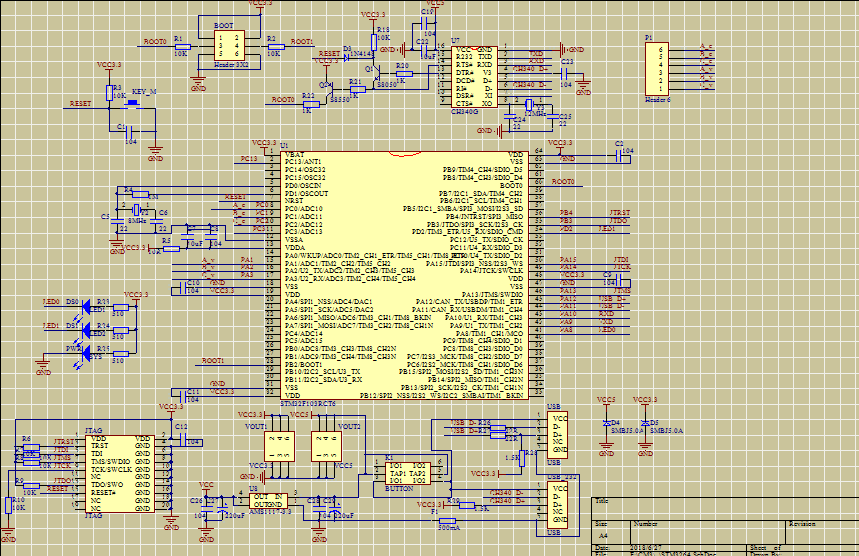Select 1.5K resistor R28 near the USB connector

[x=522, y=458]
